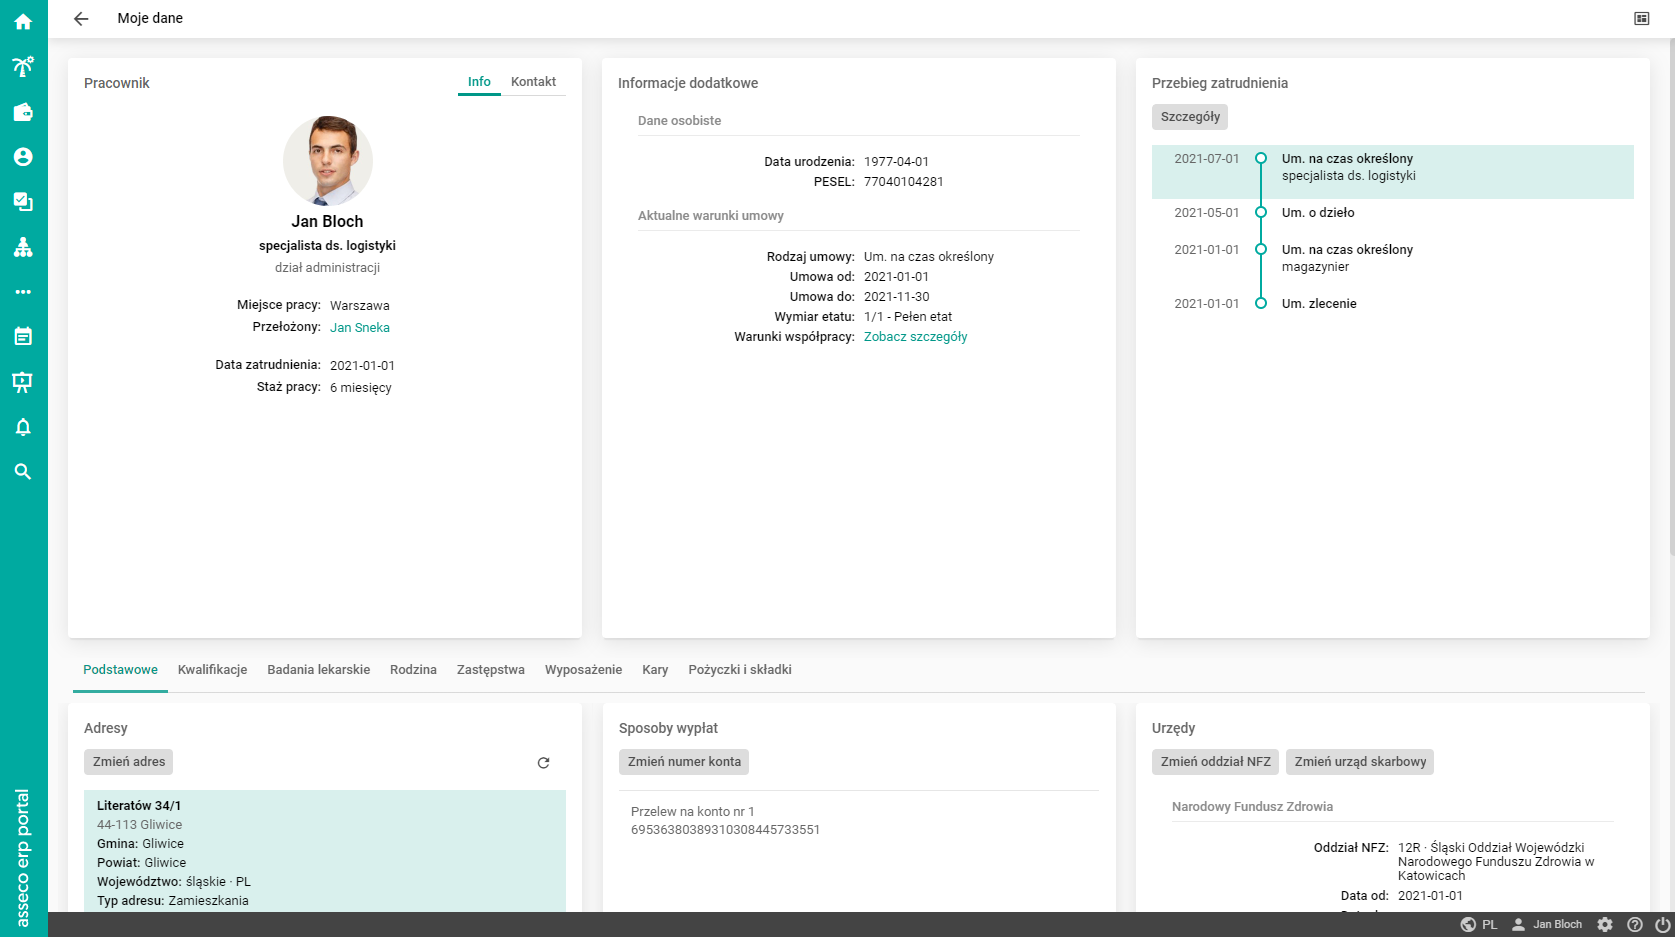
Task: Click the Zmień oddział NFZ button
Action: 1215,762
